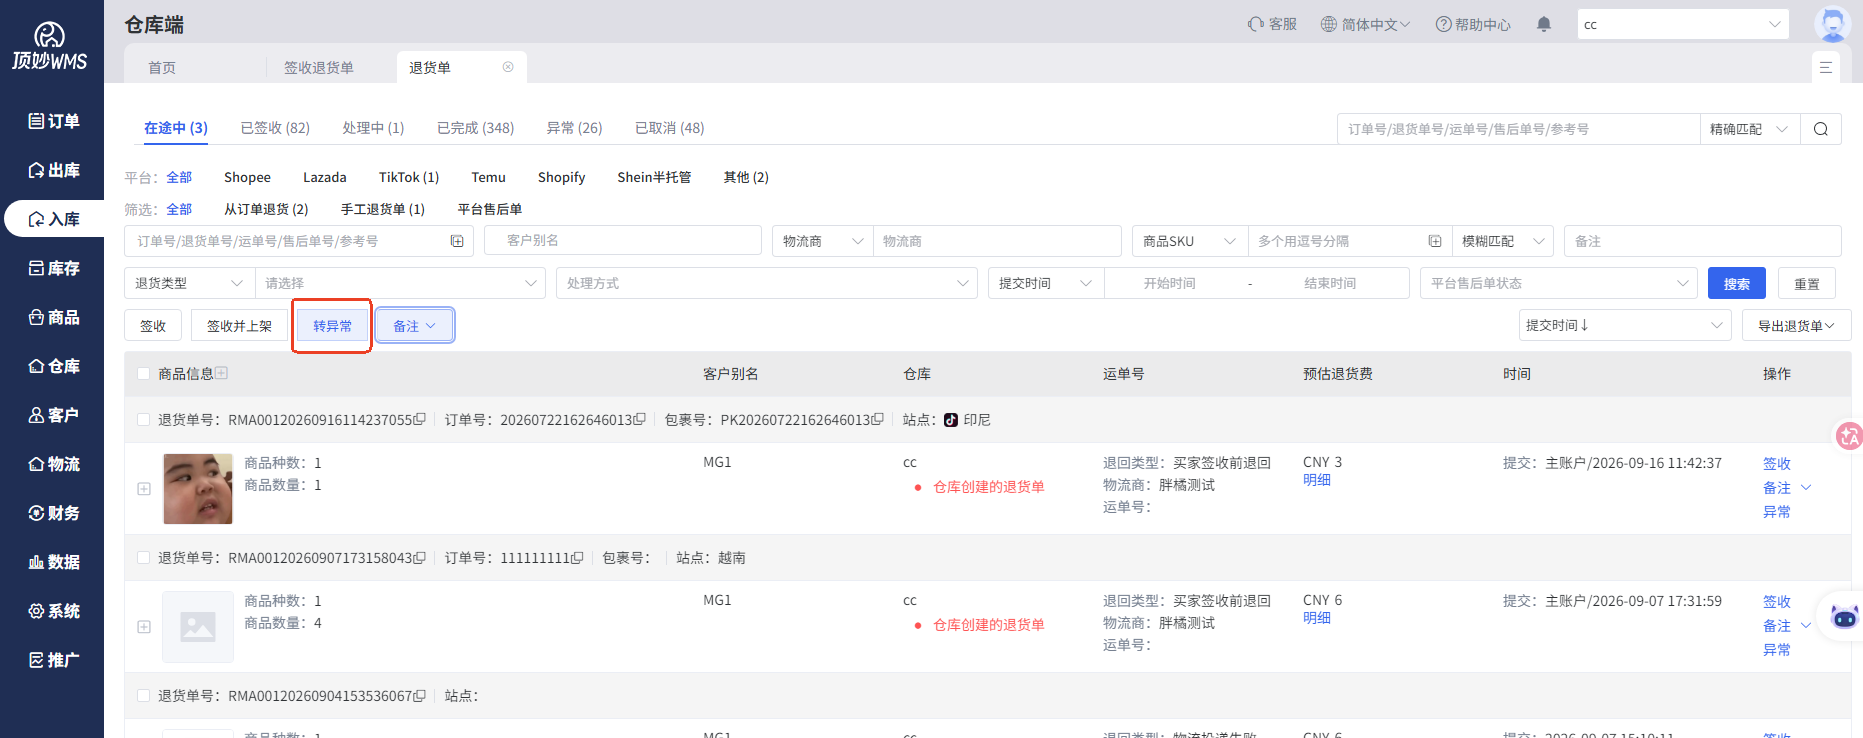Copy order number 111111111
Image resolution: width=1863 pixels, height=738 pixels.
click(577, 558)
